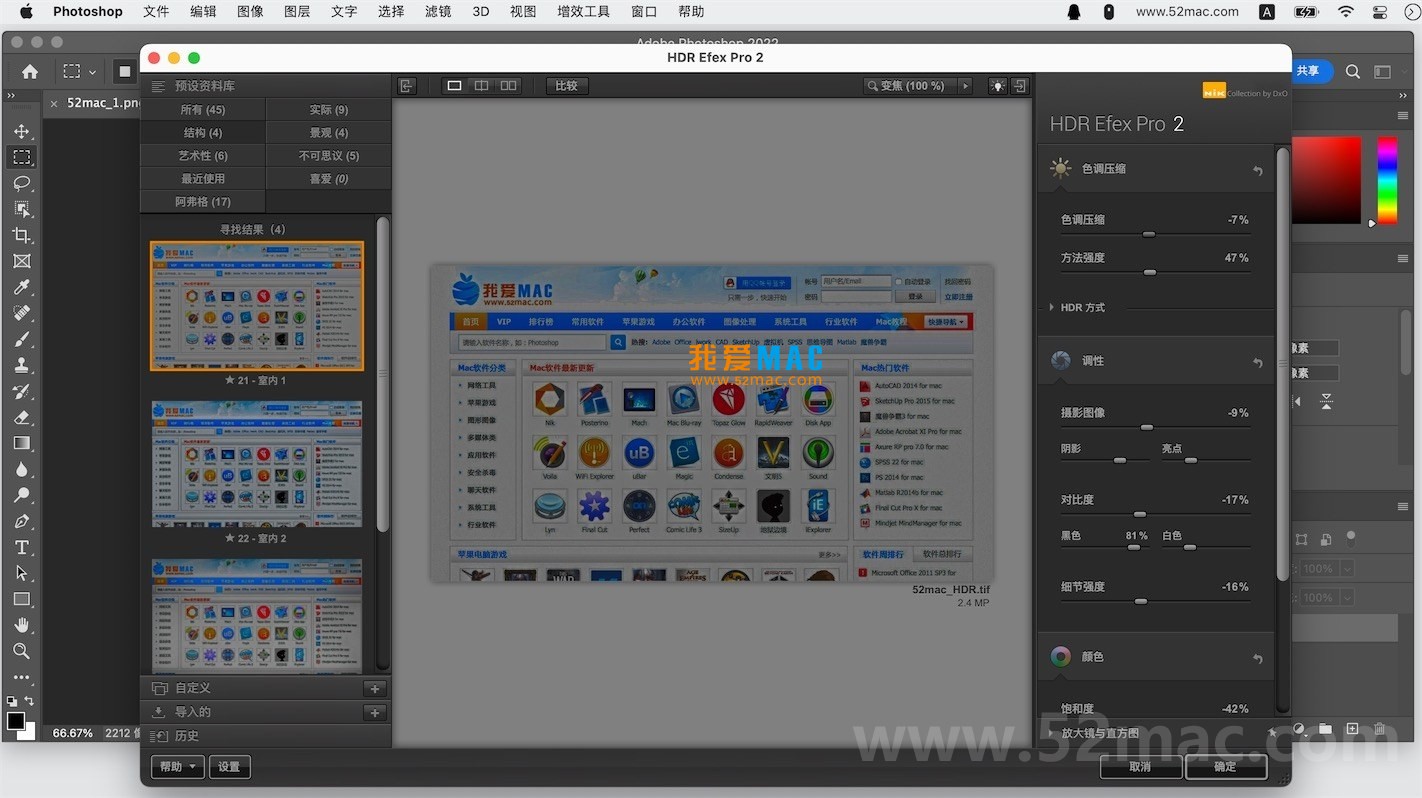Click the rainbow hue strip in Photoshop

[1387, 180]
